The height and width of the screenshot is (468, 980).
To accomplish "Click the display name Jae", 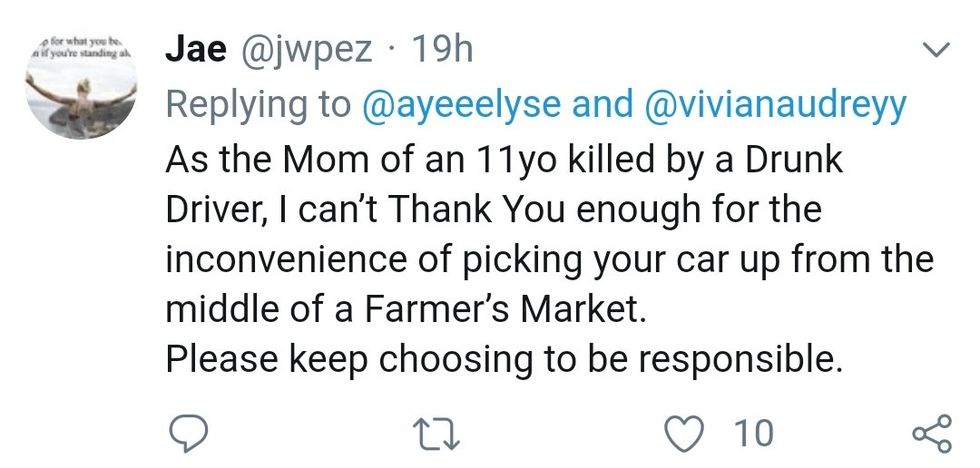I will tap(195, 50).
